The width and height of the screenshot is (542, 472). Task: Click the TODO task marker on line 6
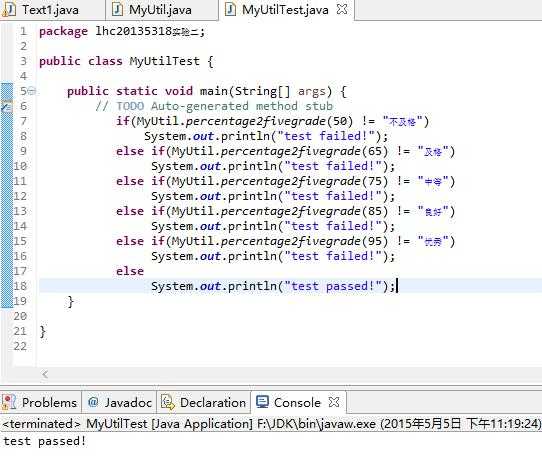(7, 106)
